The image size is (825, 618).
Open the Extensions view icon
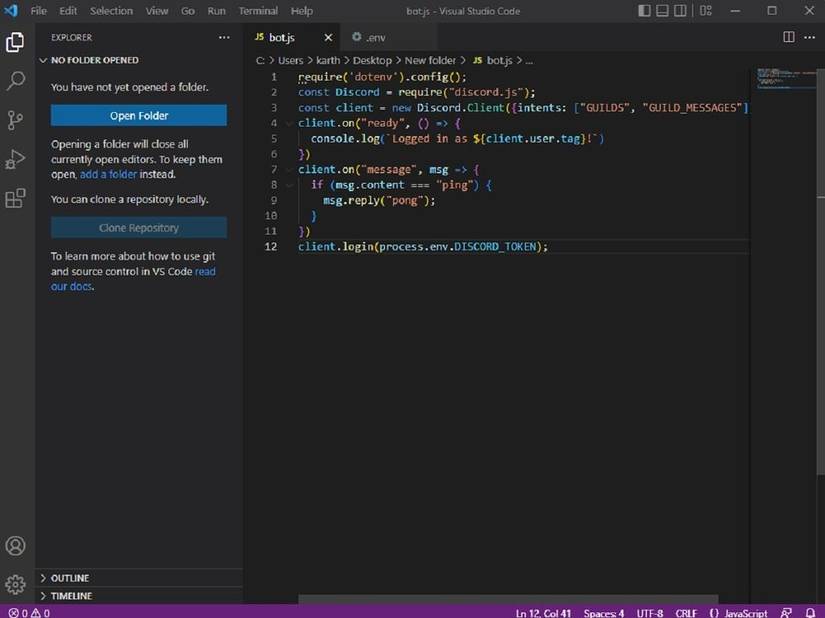click(15, 198)
